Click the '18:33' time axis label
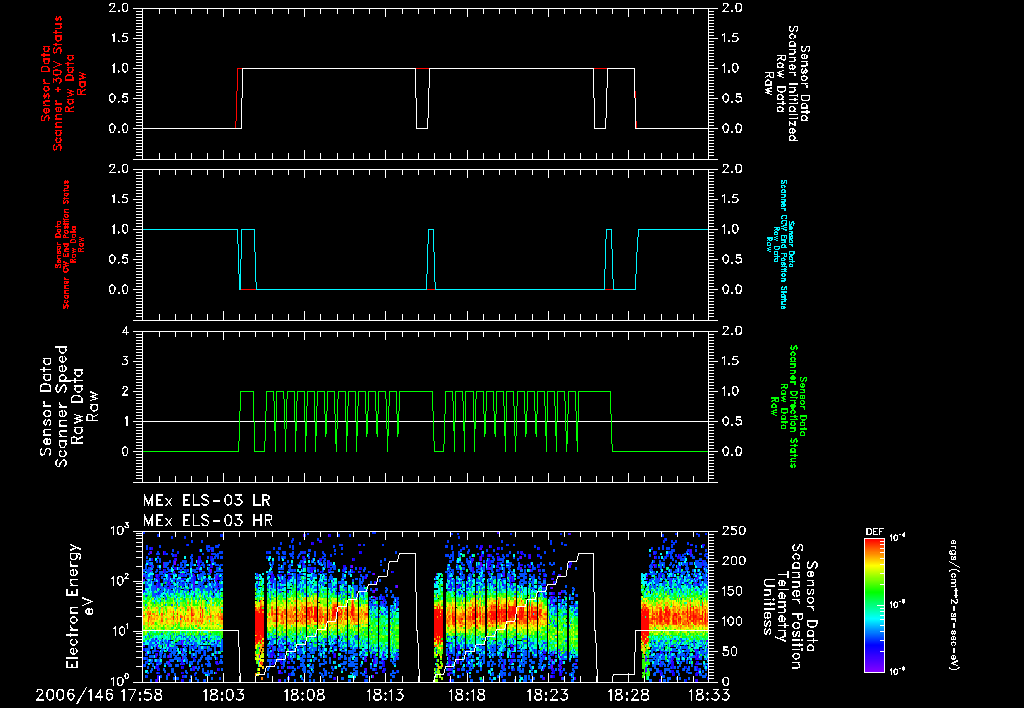This screenshot has width=1024, height=708. click(x=709, y=695)
